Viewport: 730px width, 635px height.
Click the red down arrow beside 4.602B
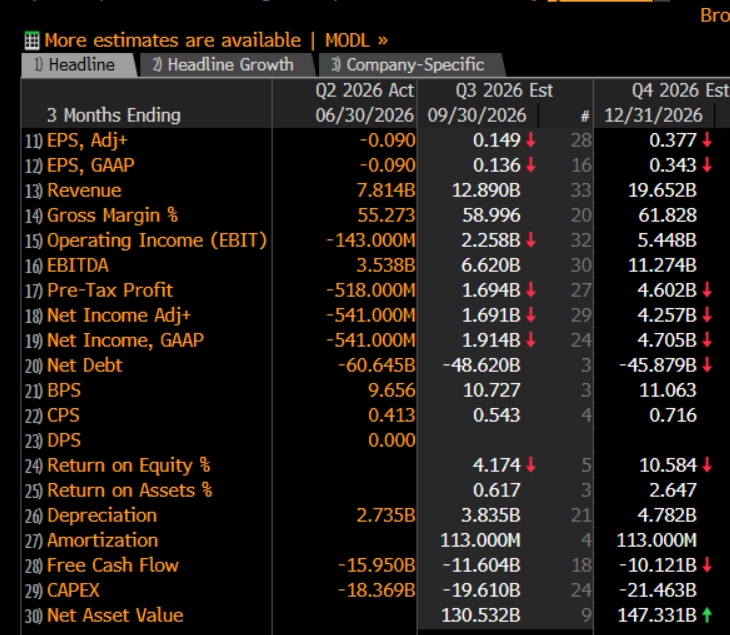(707, 290)
